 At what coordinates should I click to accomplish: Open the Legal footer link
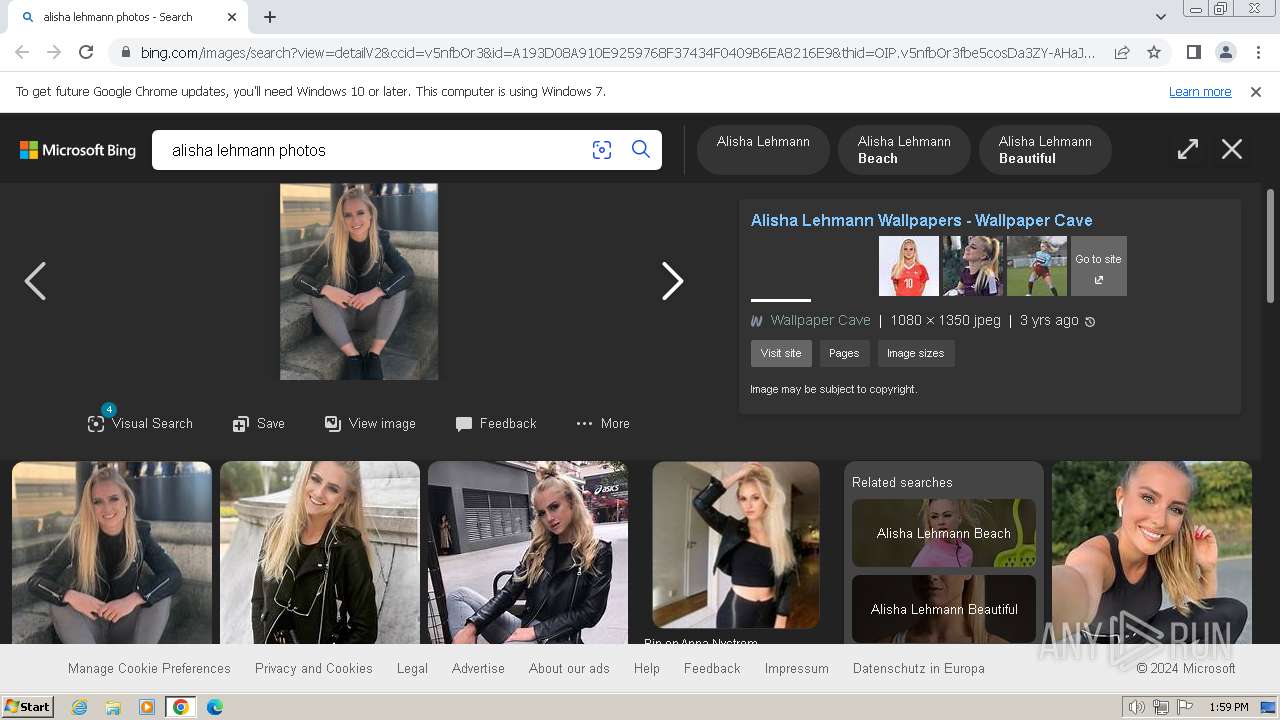click(412, 668)
